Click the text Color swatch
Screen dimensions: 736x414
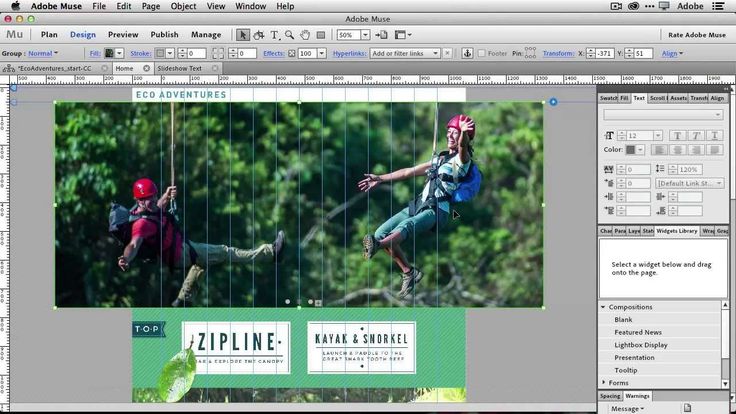pyautogui.click(x=630, y=150)
